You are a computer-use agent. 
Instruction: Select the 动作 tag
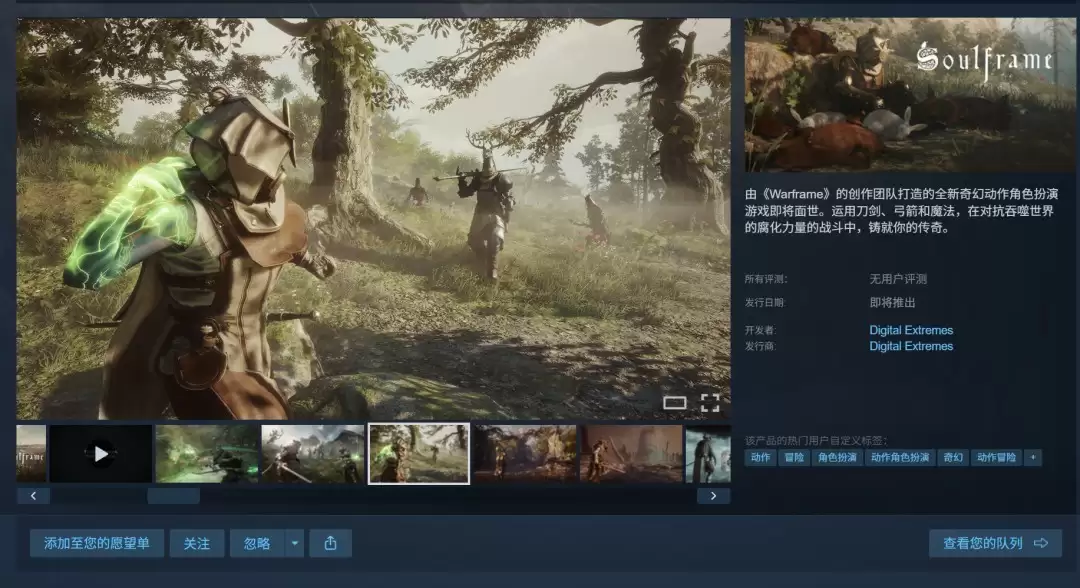tap(760, 457)
